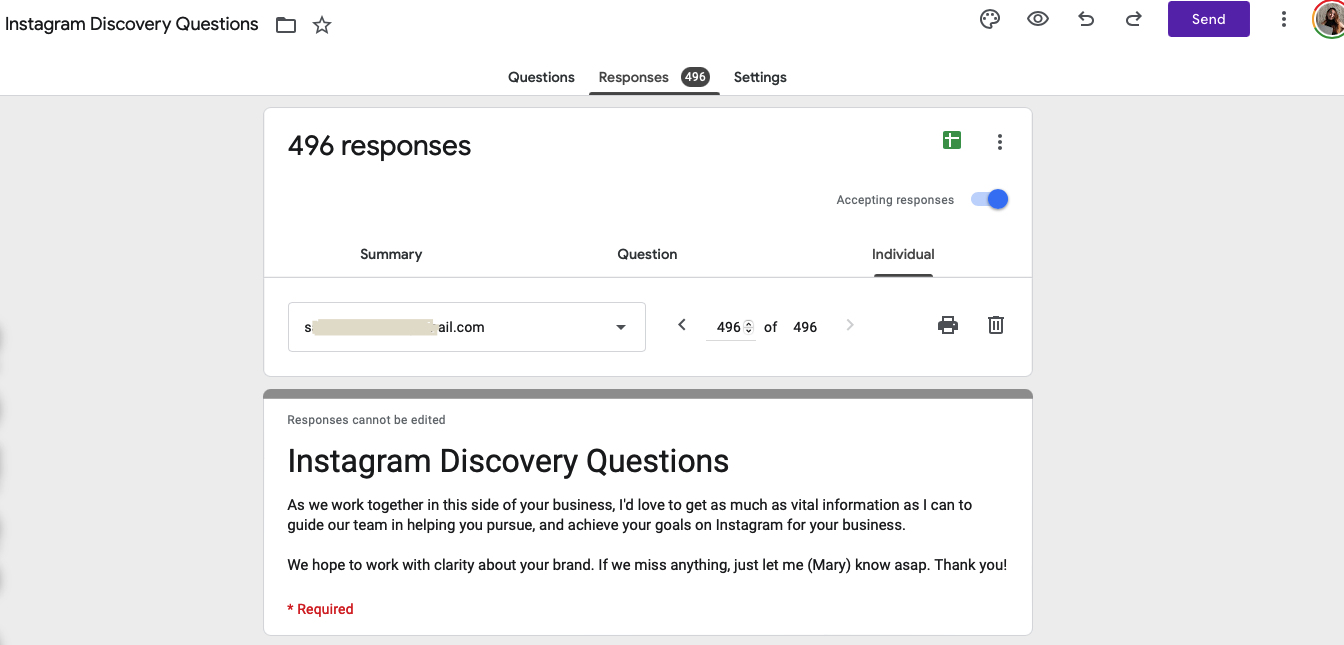Click the 496 badge on Responses tab
The width and height of the screenshot is (1344, 645).
(695, 77)
